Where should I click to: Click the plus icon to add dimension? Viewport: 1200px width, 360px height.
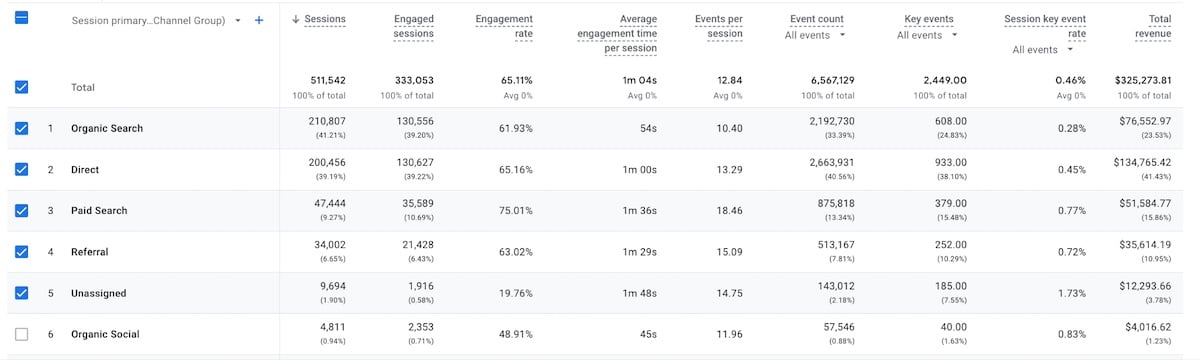259,20
